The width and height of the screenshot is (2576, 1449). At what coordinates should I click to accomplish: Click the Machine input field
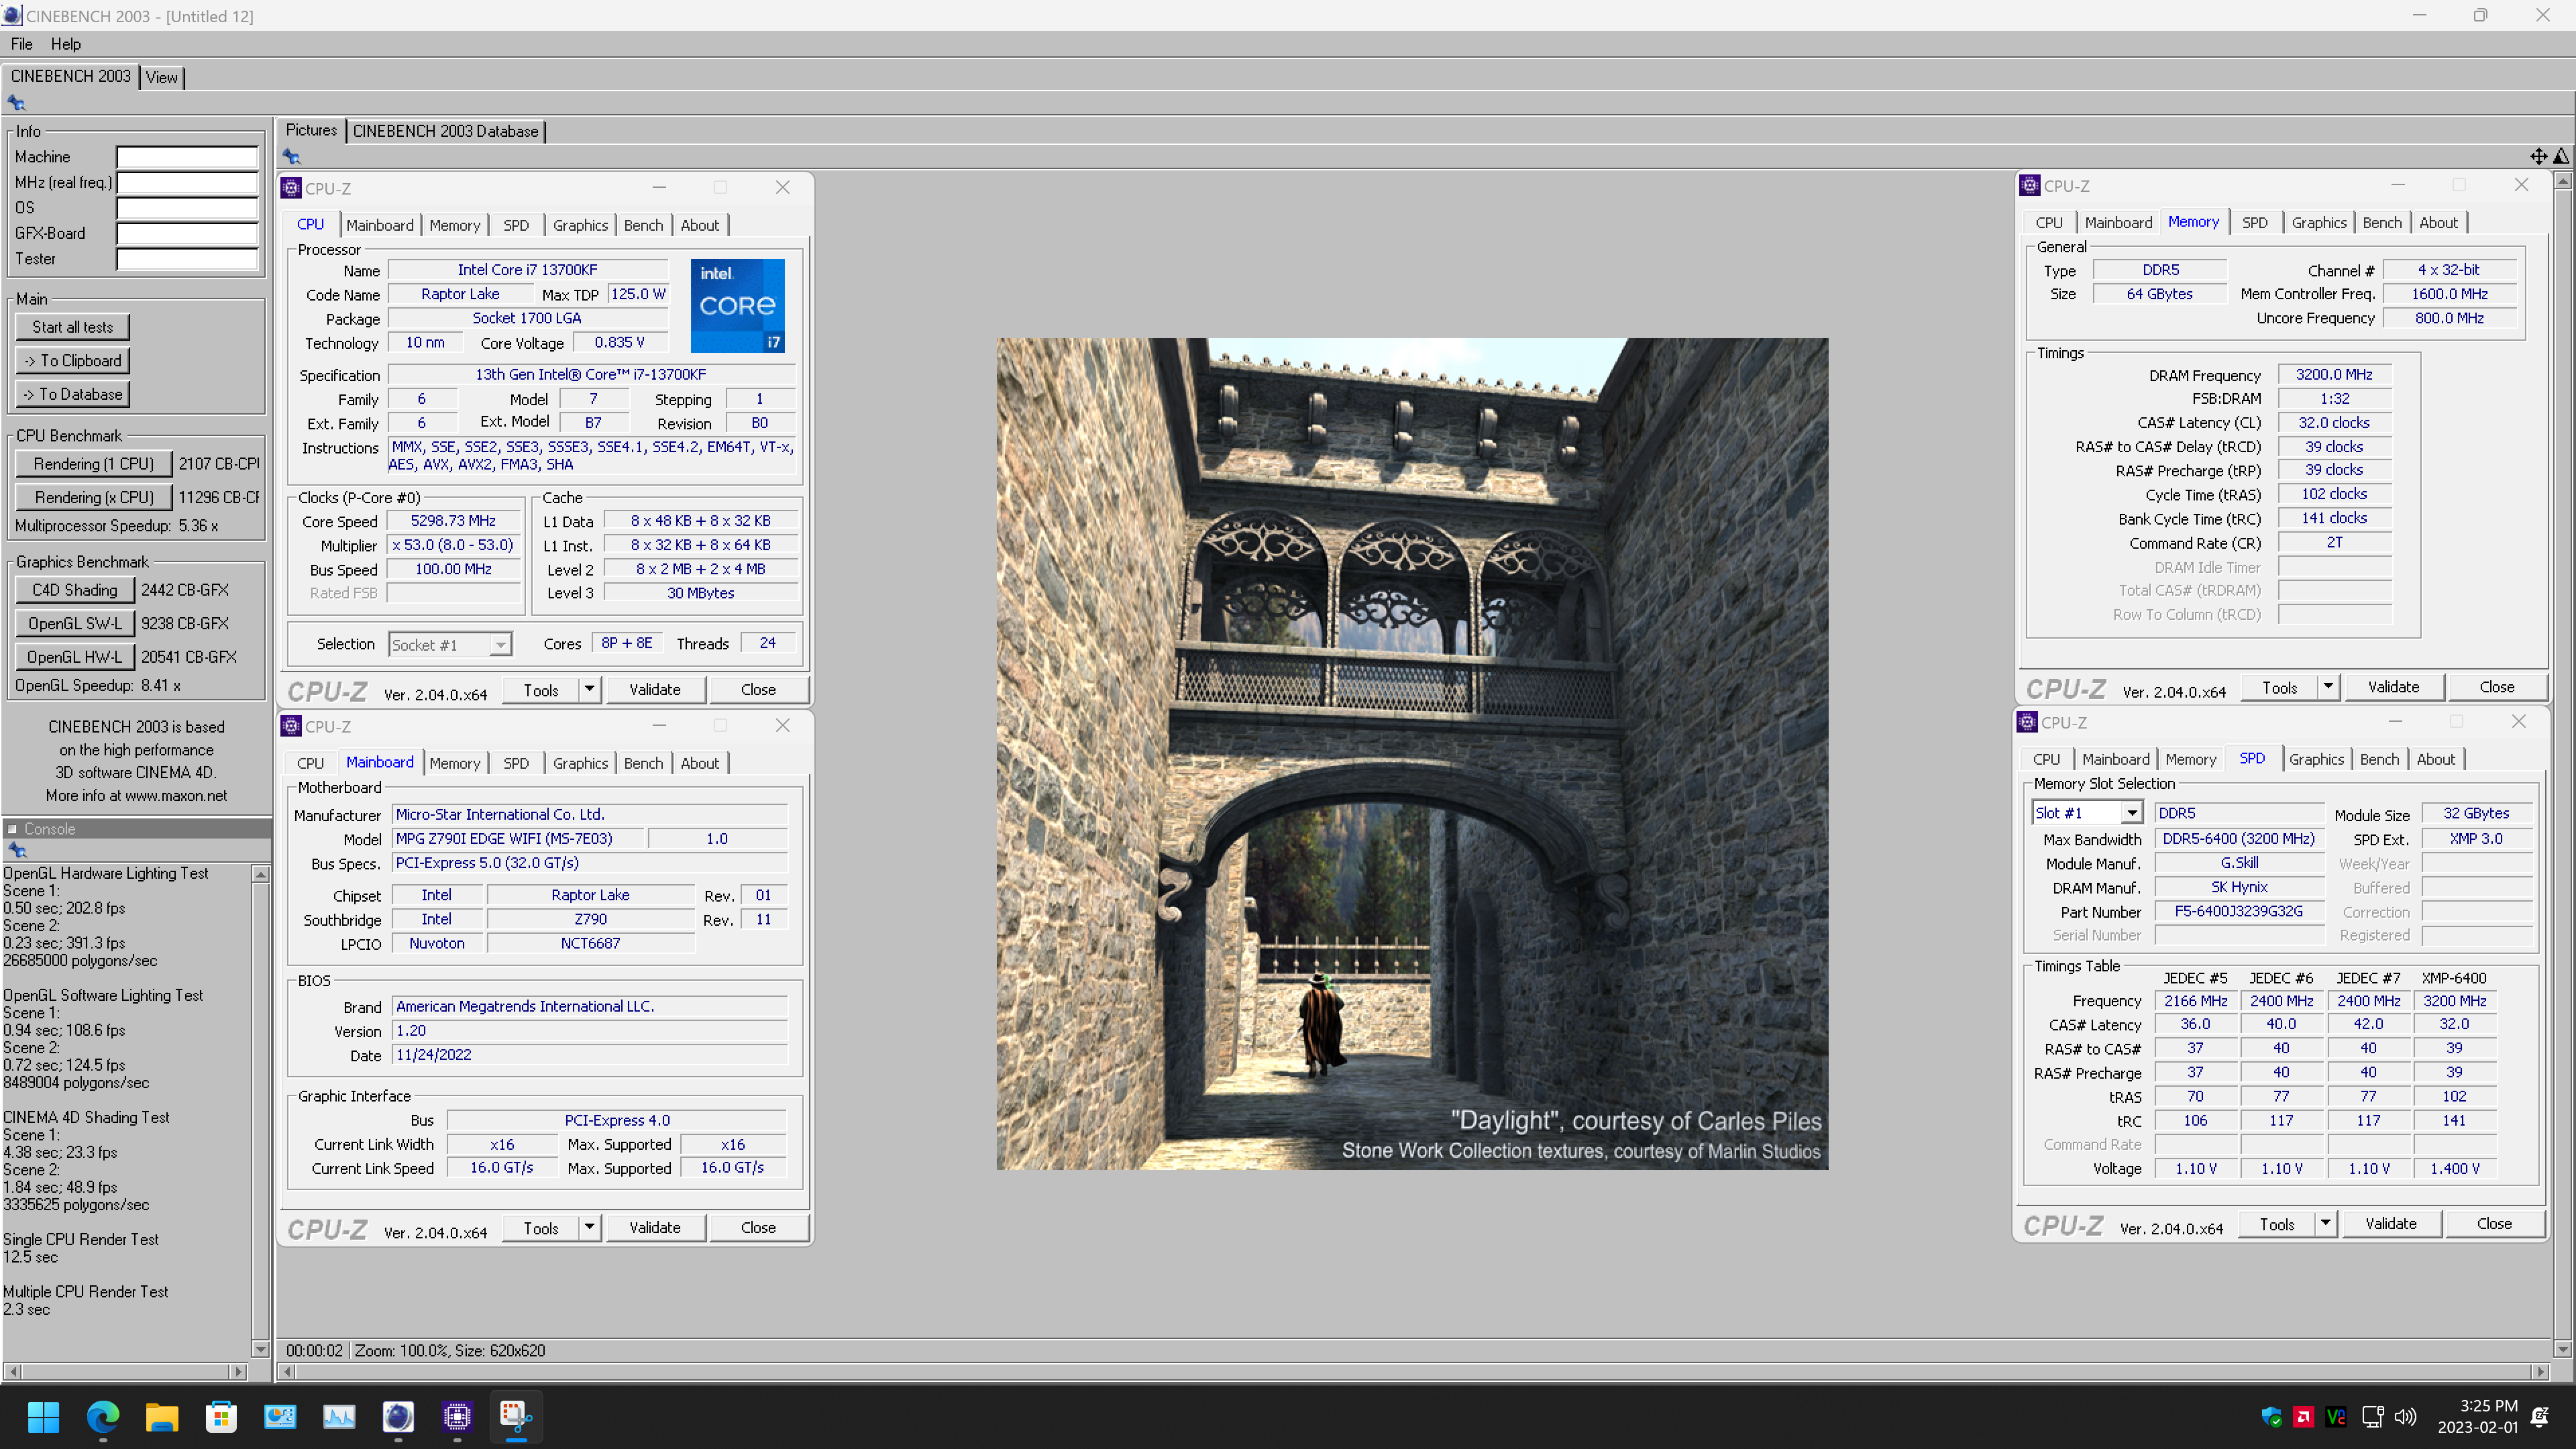187,157
